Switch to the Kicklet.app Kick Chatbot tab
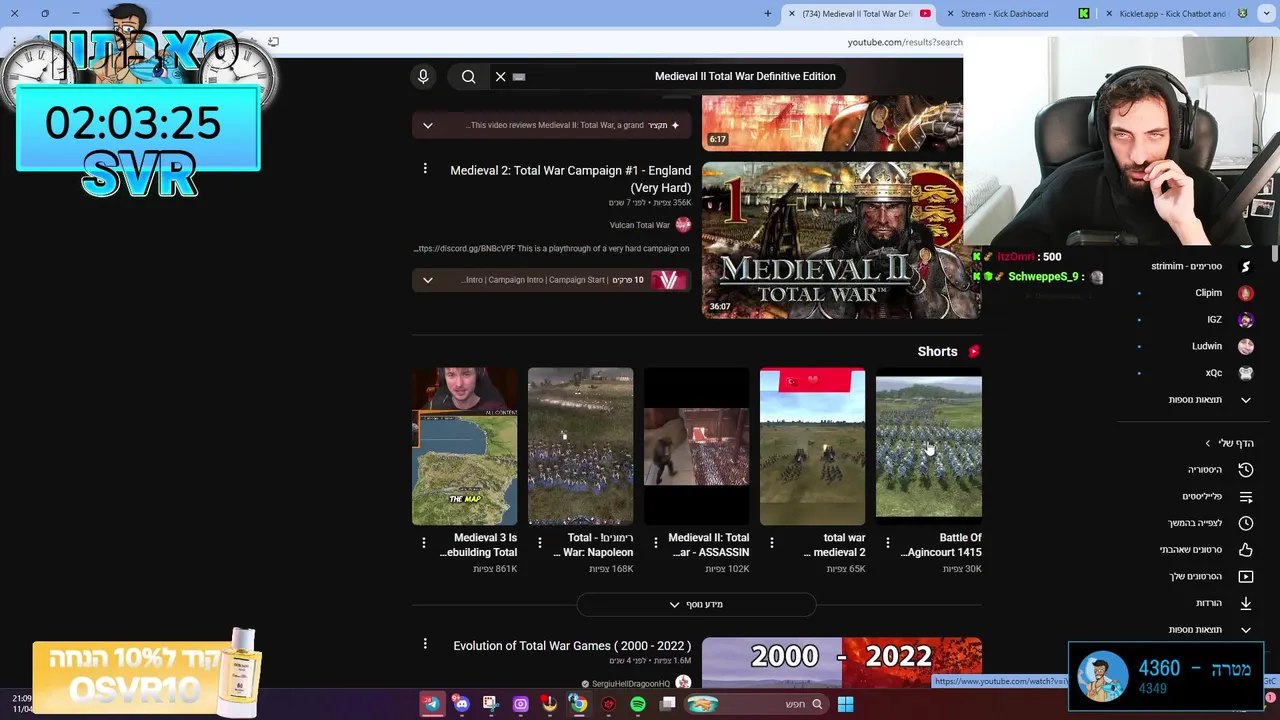This screenshot has width=1280, height=720. [1175, 13]
